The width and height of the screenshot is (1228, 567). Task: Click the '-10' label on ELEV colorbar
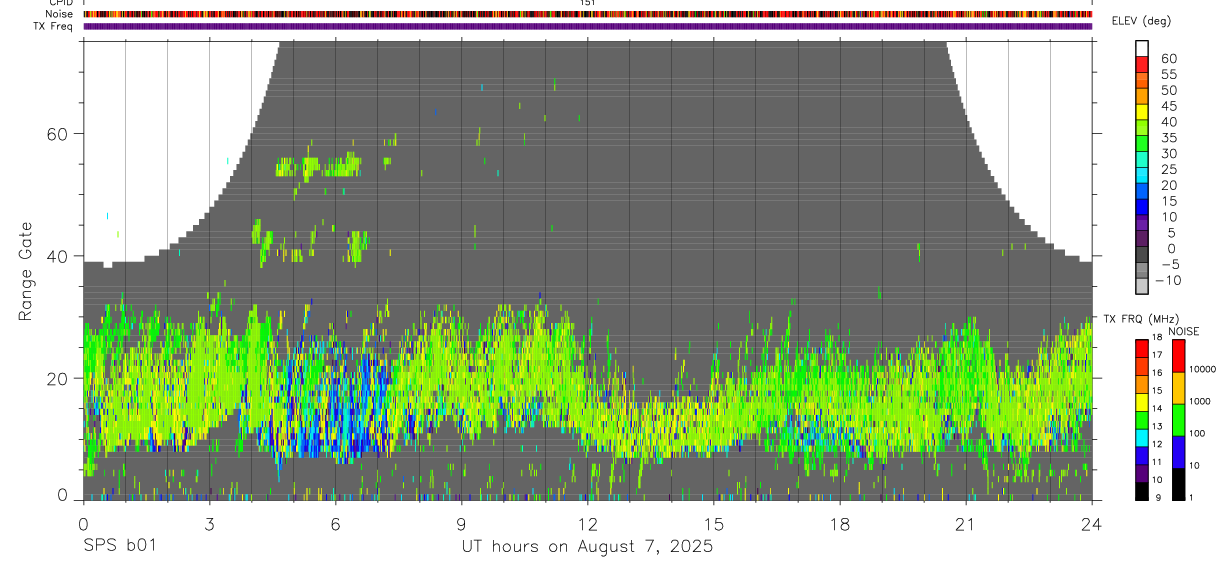pos(1168,280)
